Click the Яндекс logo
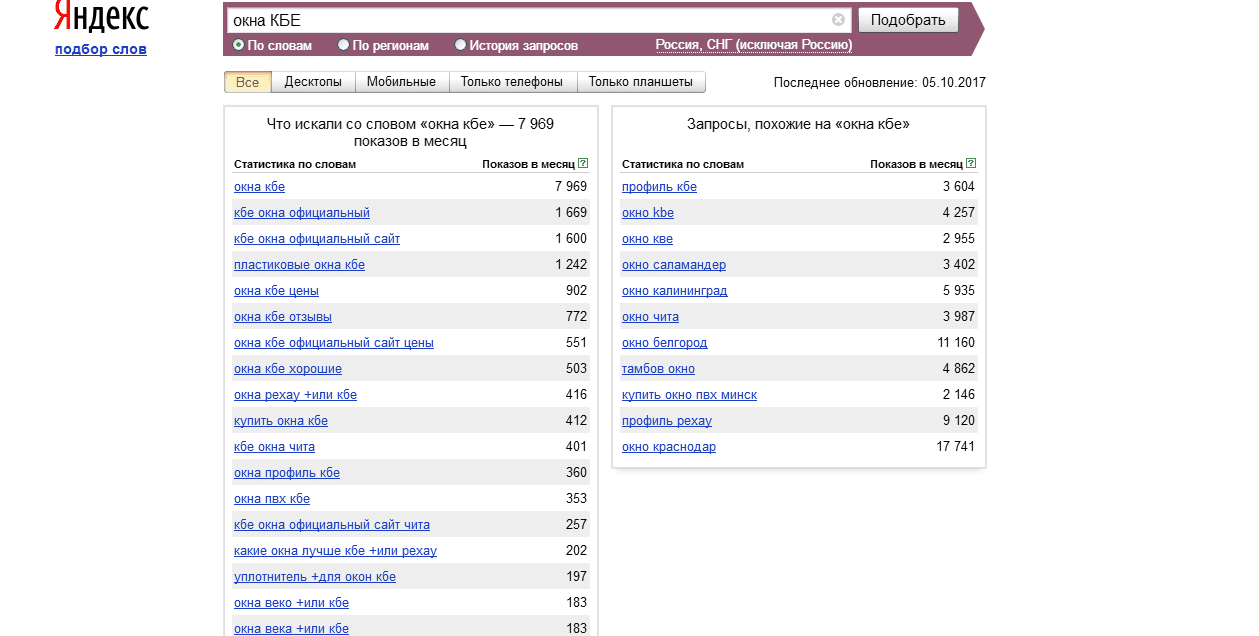This screenshot has width=1259, height=636. [100, 17]
